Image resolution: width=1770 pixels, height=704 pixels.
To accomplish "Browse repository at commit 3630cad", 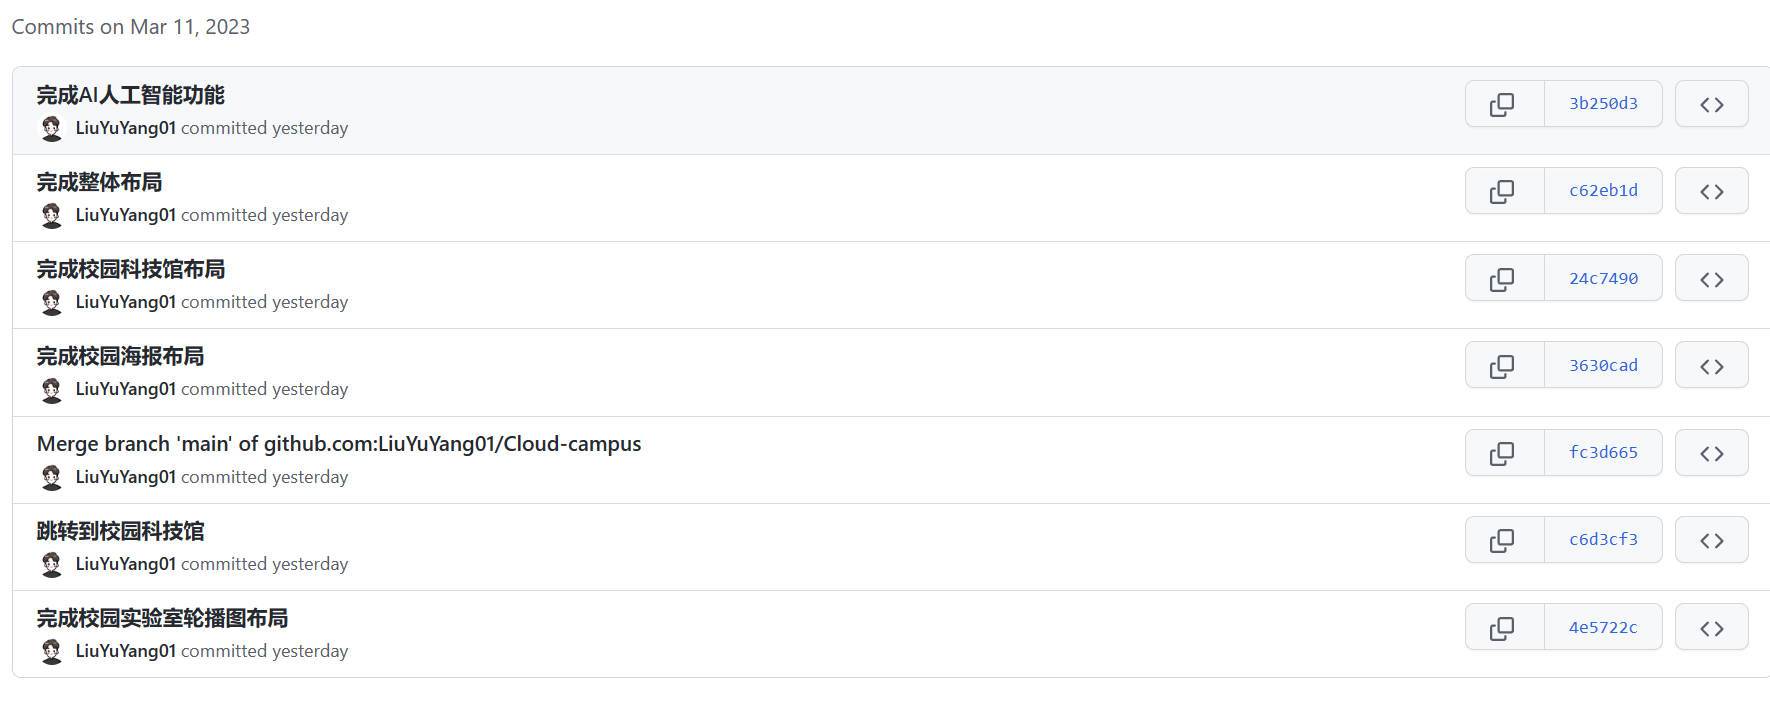I will (1712, 366).
